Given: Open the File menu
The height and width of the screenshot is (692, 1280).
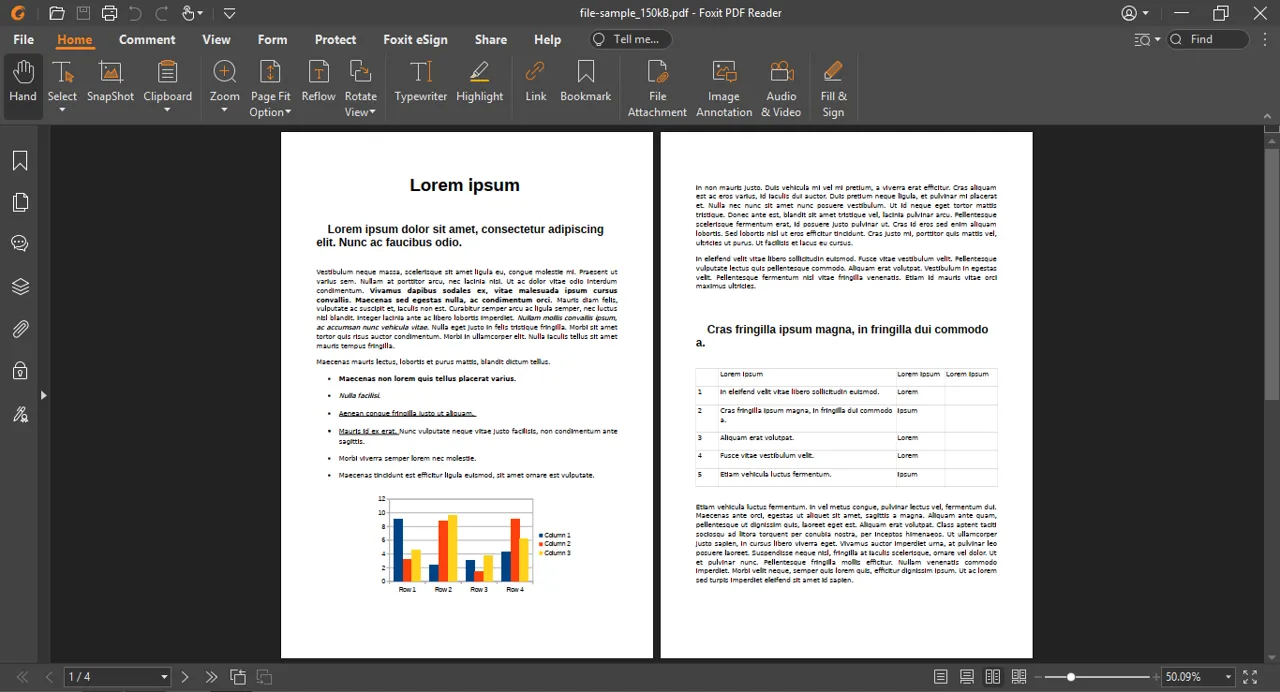Looking at the screenshot, I should pyautogui.click(x=24, y=39).
